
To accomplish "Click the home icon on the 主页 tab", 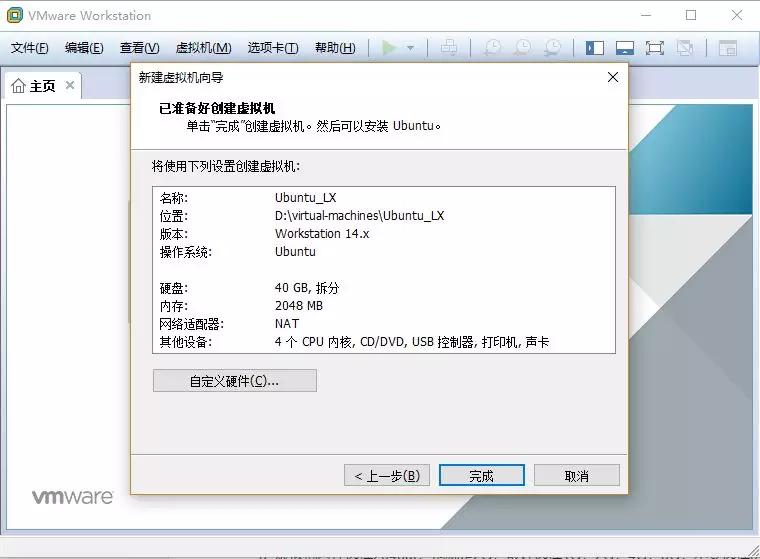I will point(18,86).
